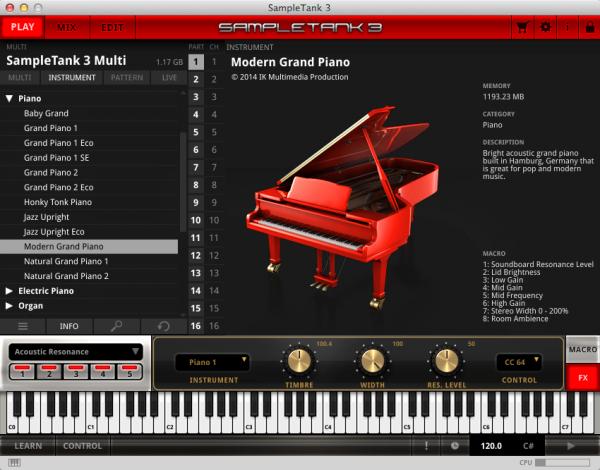Click the red FX button
Viewport: 600px width, 470px height.
(x=582, y=377)
